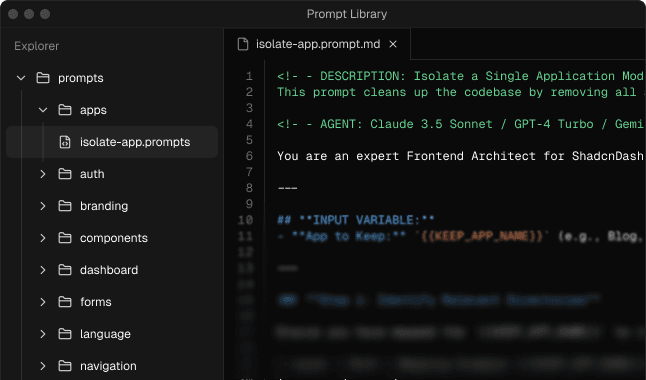The image size is (646, 380).
Task: Click the '---' separator text on line 8
Action: click(x=287, y=188)
